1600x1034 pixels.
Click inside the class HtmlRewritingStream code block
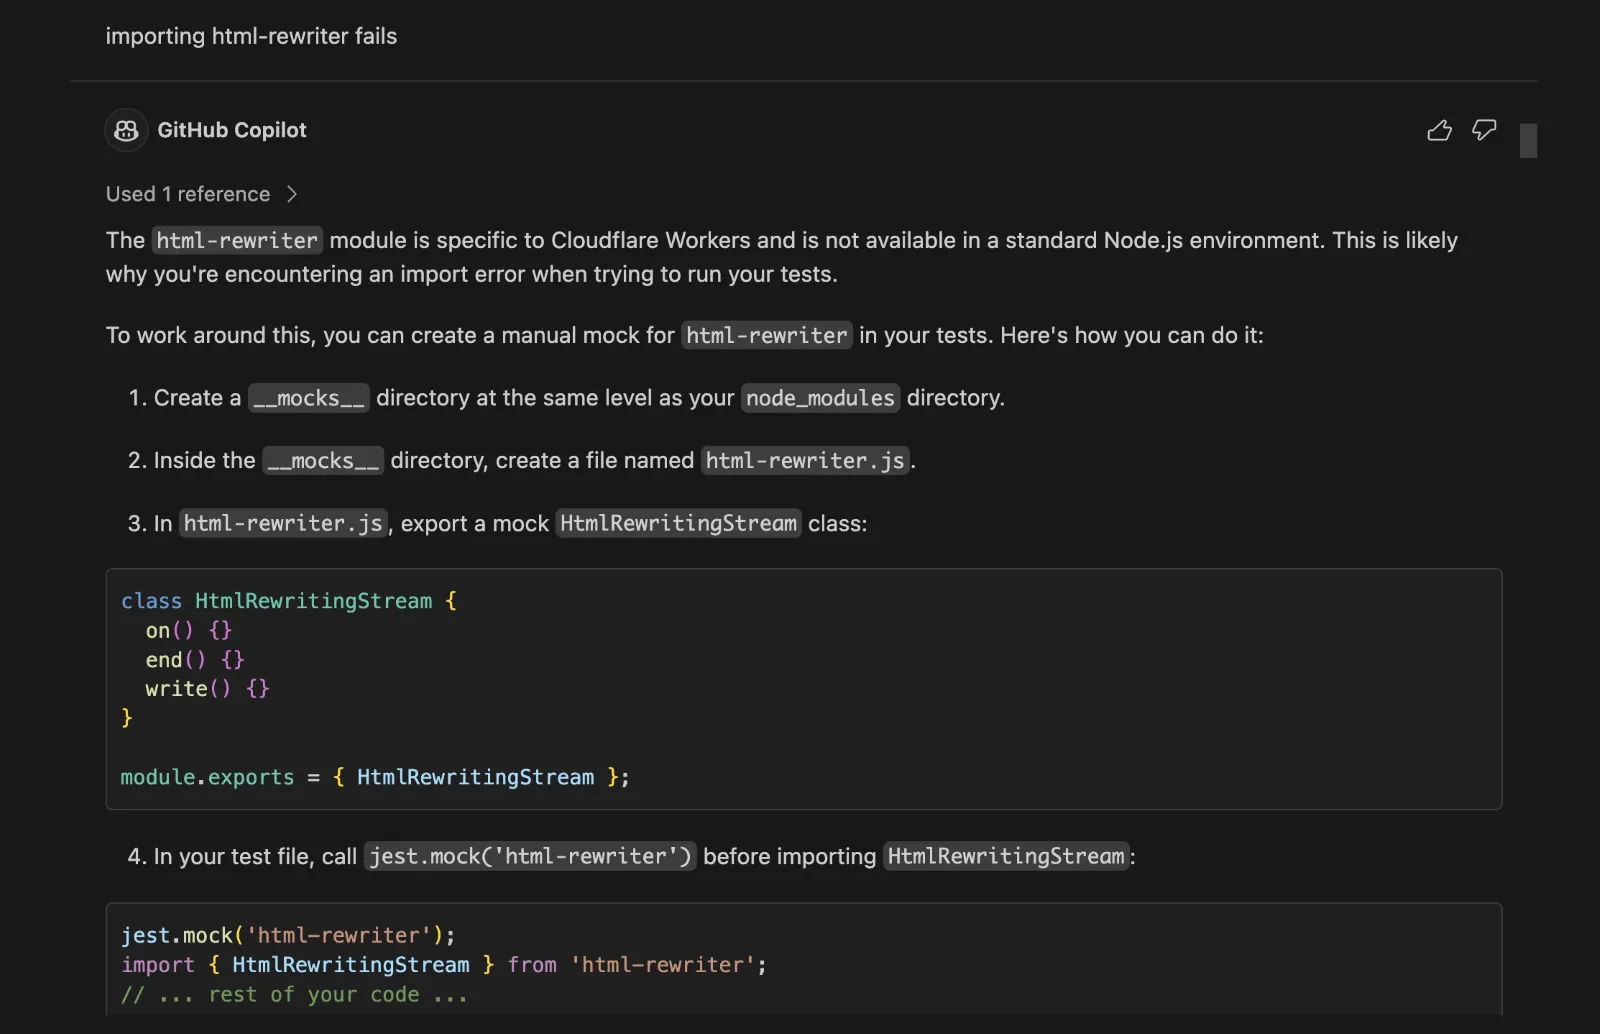click(x=804, y=689)
